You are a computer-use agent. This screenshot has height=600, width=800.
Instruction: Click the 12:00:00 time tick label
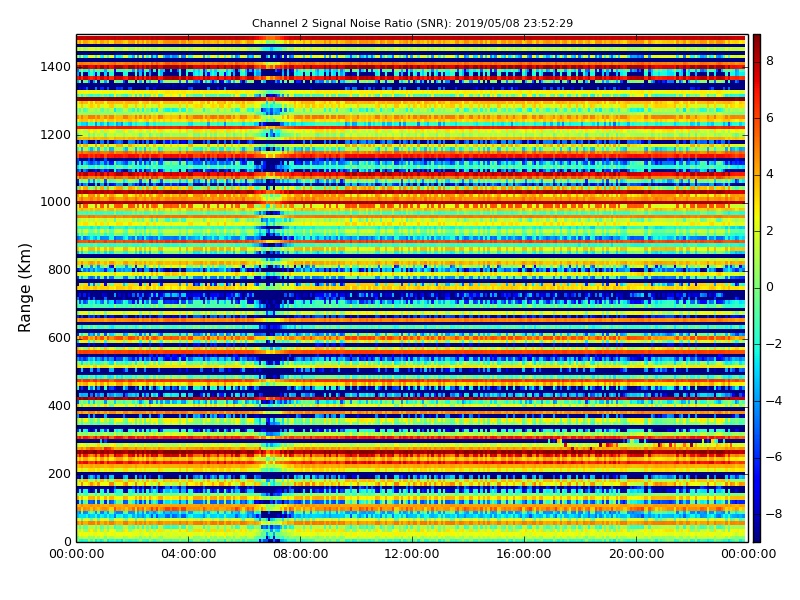412,554
